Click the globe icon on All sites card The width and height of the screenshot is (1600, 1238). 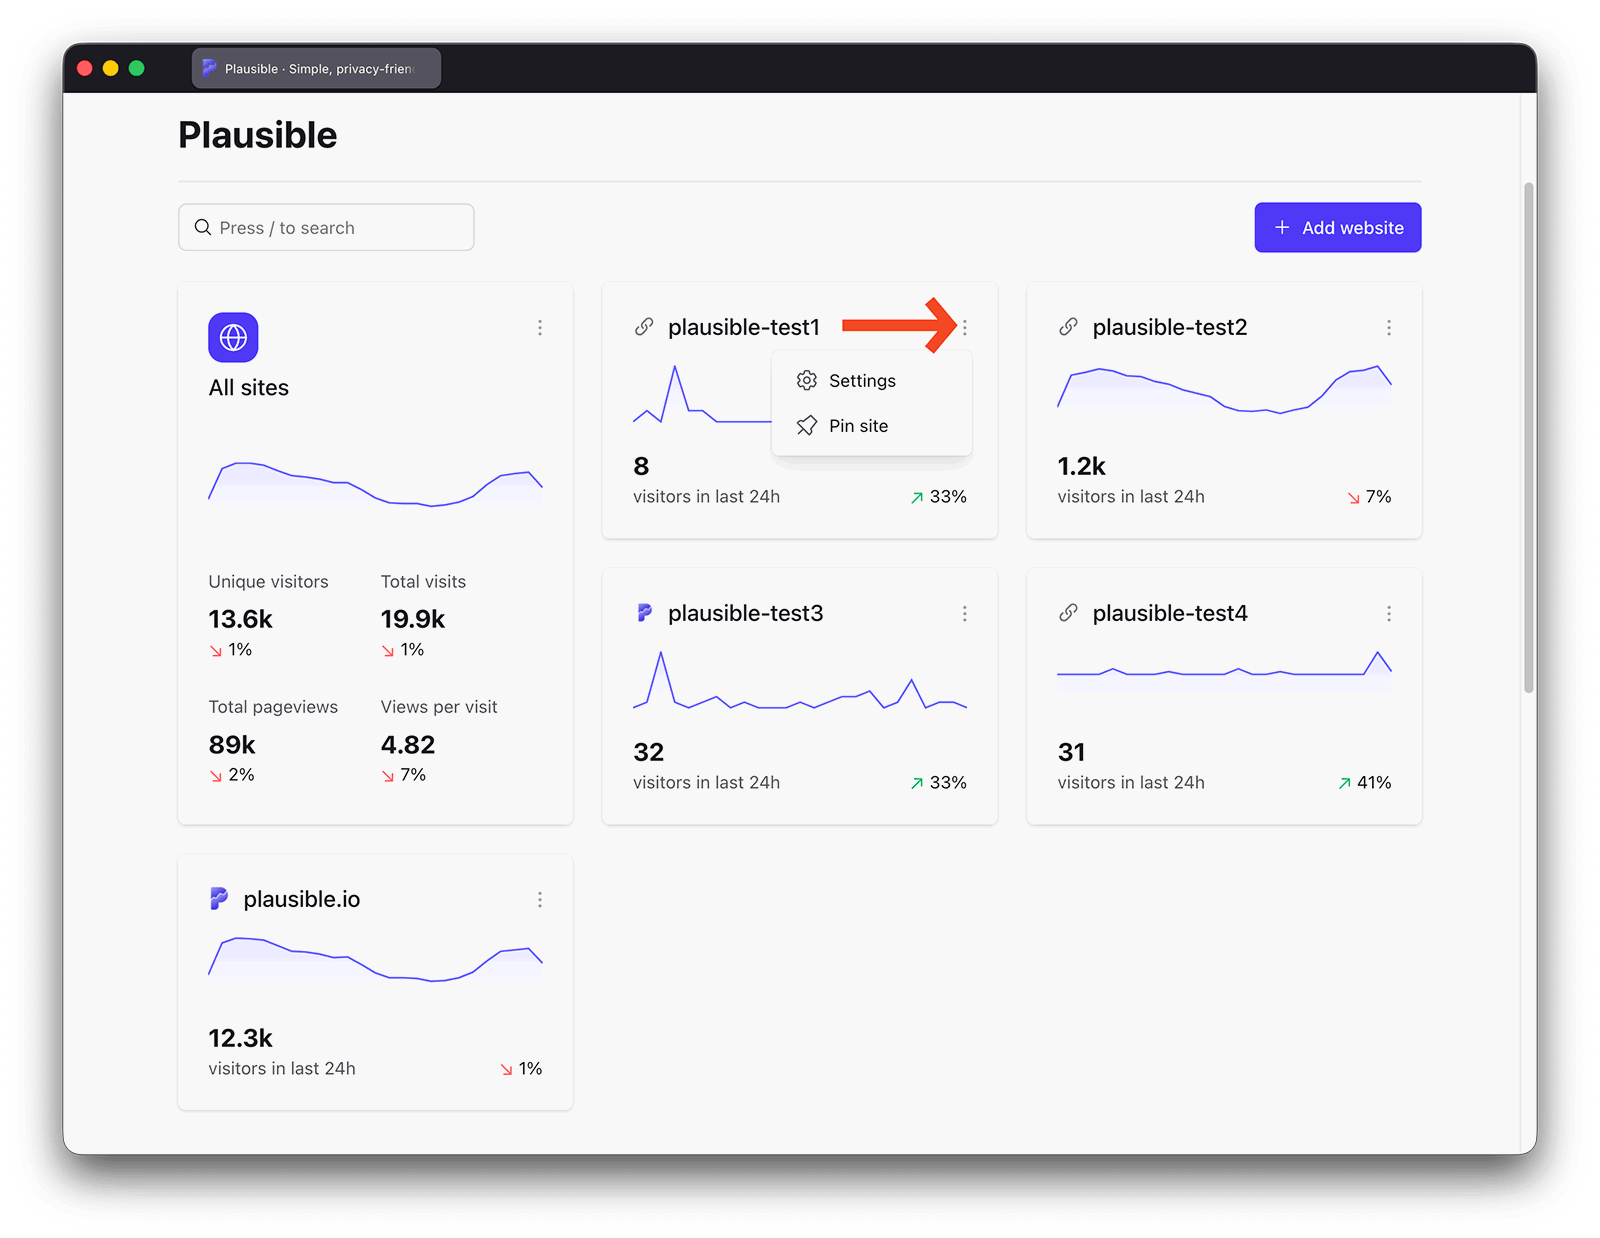coord(232,337)
